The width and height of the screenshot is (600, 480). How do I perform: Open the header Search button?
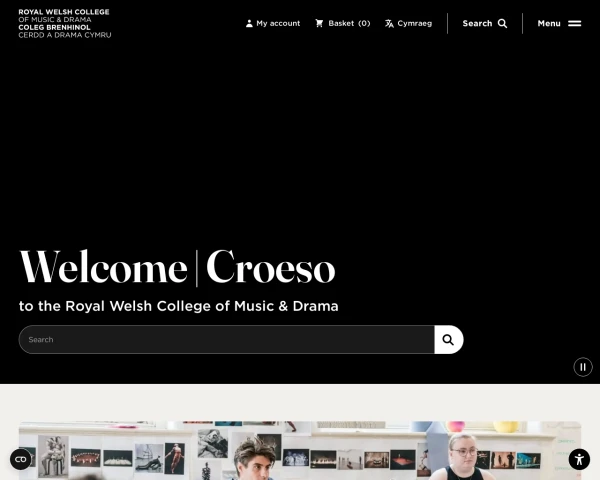pos(485,23)
